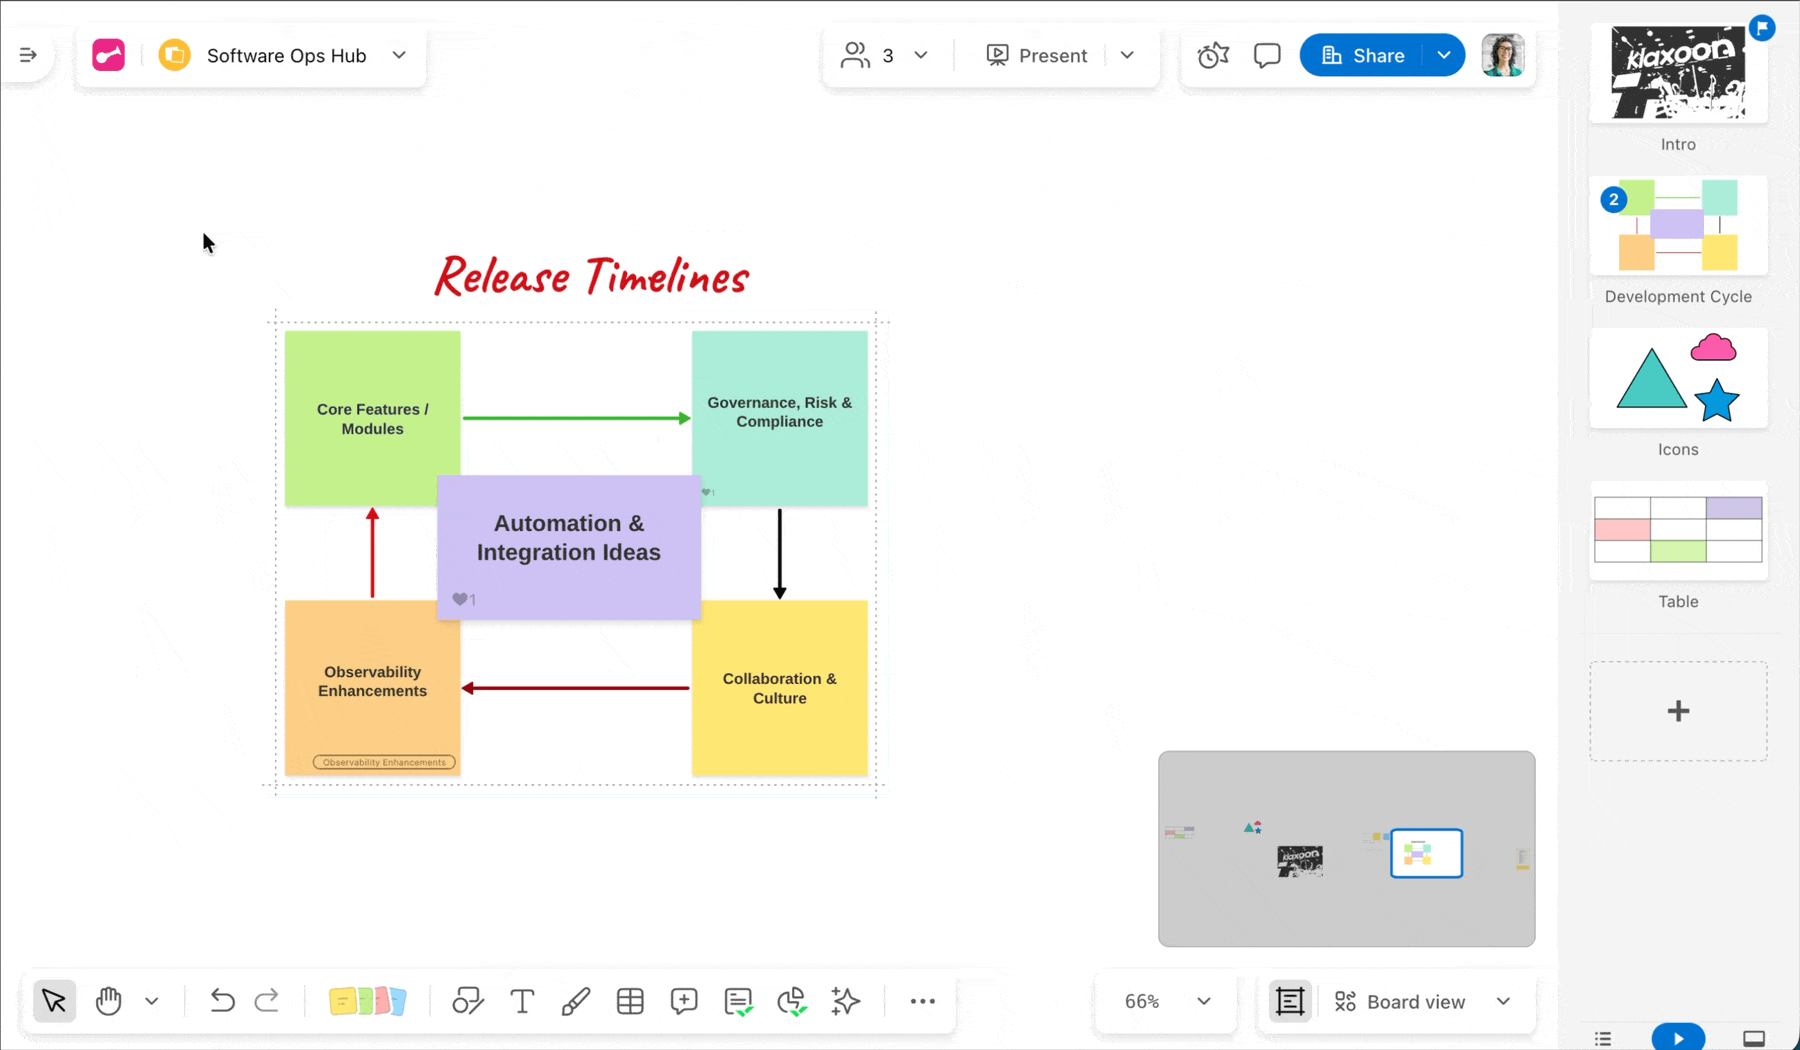Select the hand pan tool

(x=108, y=1001)
